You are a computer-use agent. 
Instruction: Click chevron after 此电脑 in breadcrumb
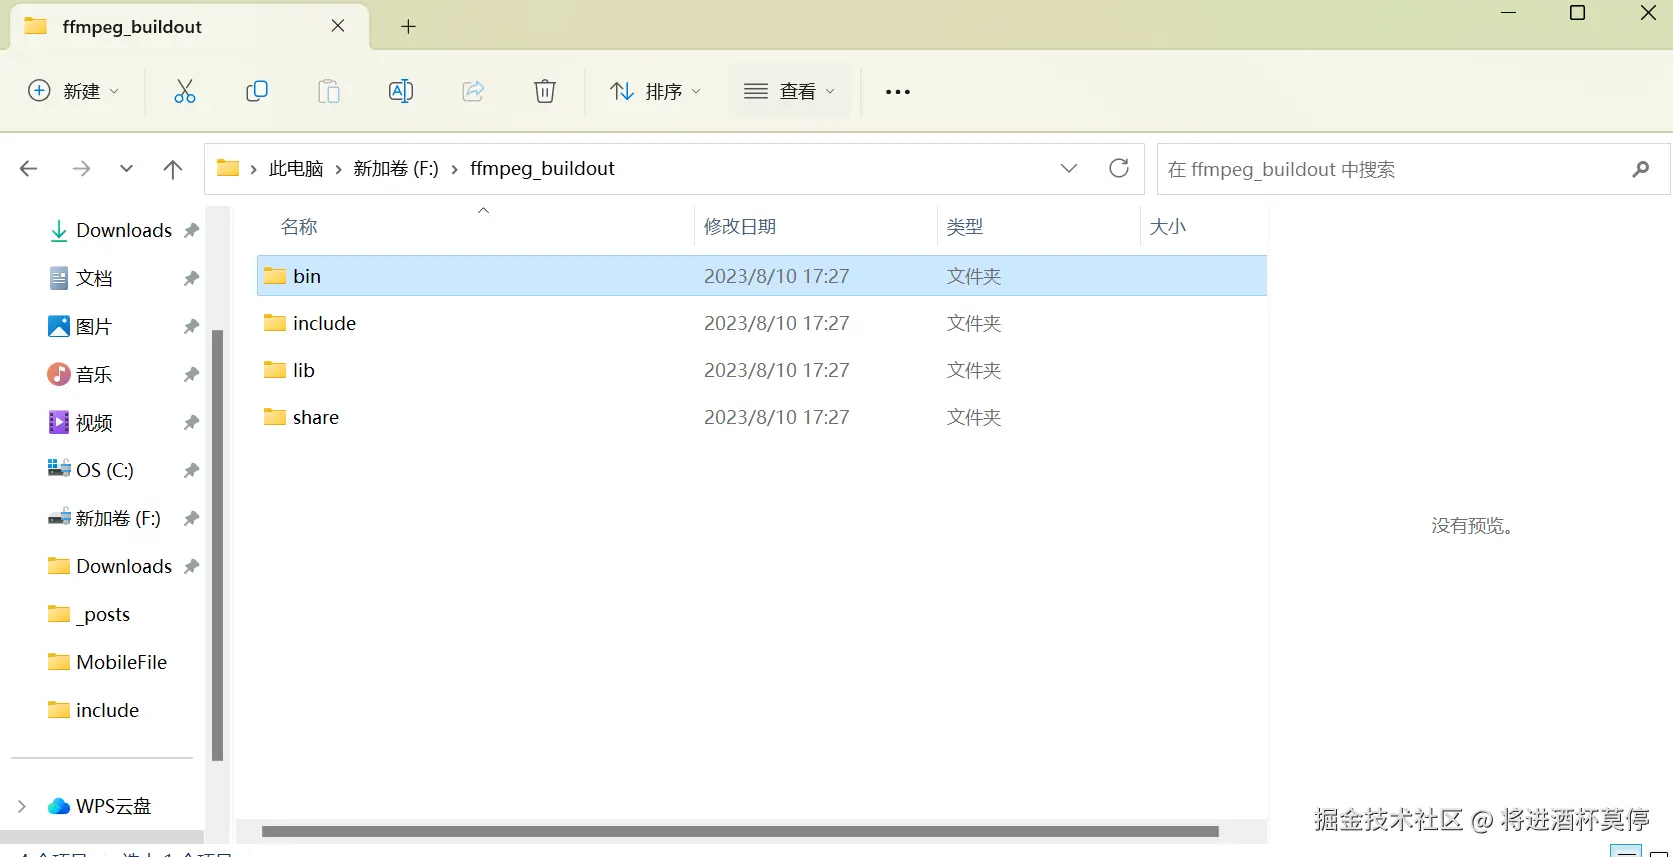click(x=339, y=169)
